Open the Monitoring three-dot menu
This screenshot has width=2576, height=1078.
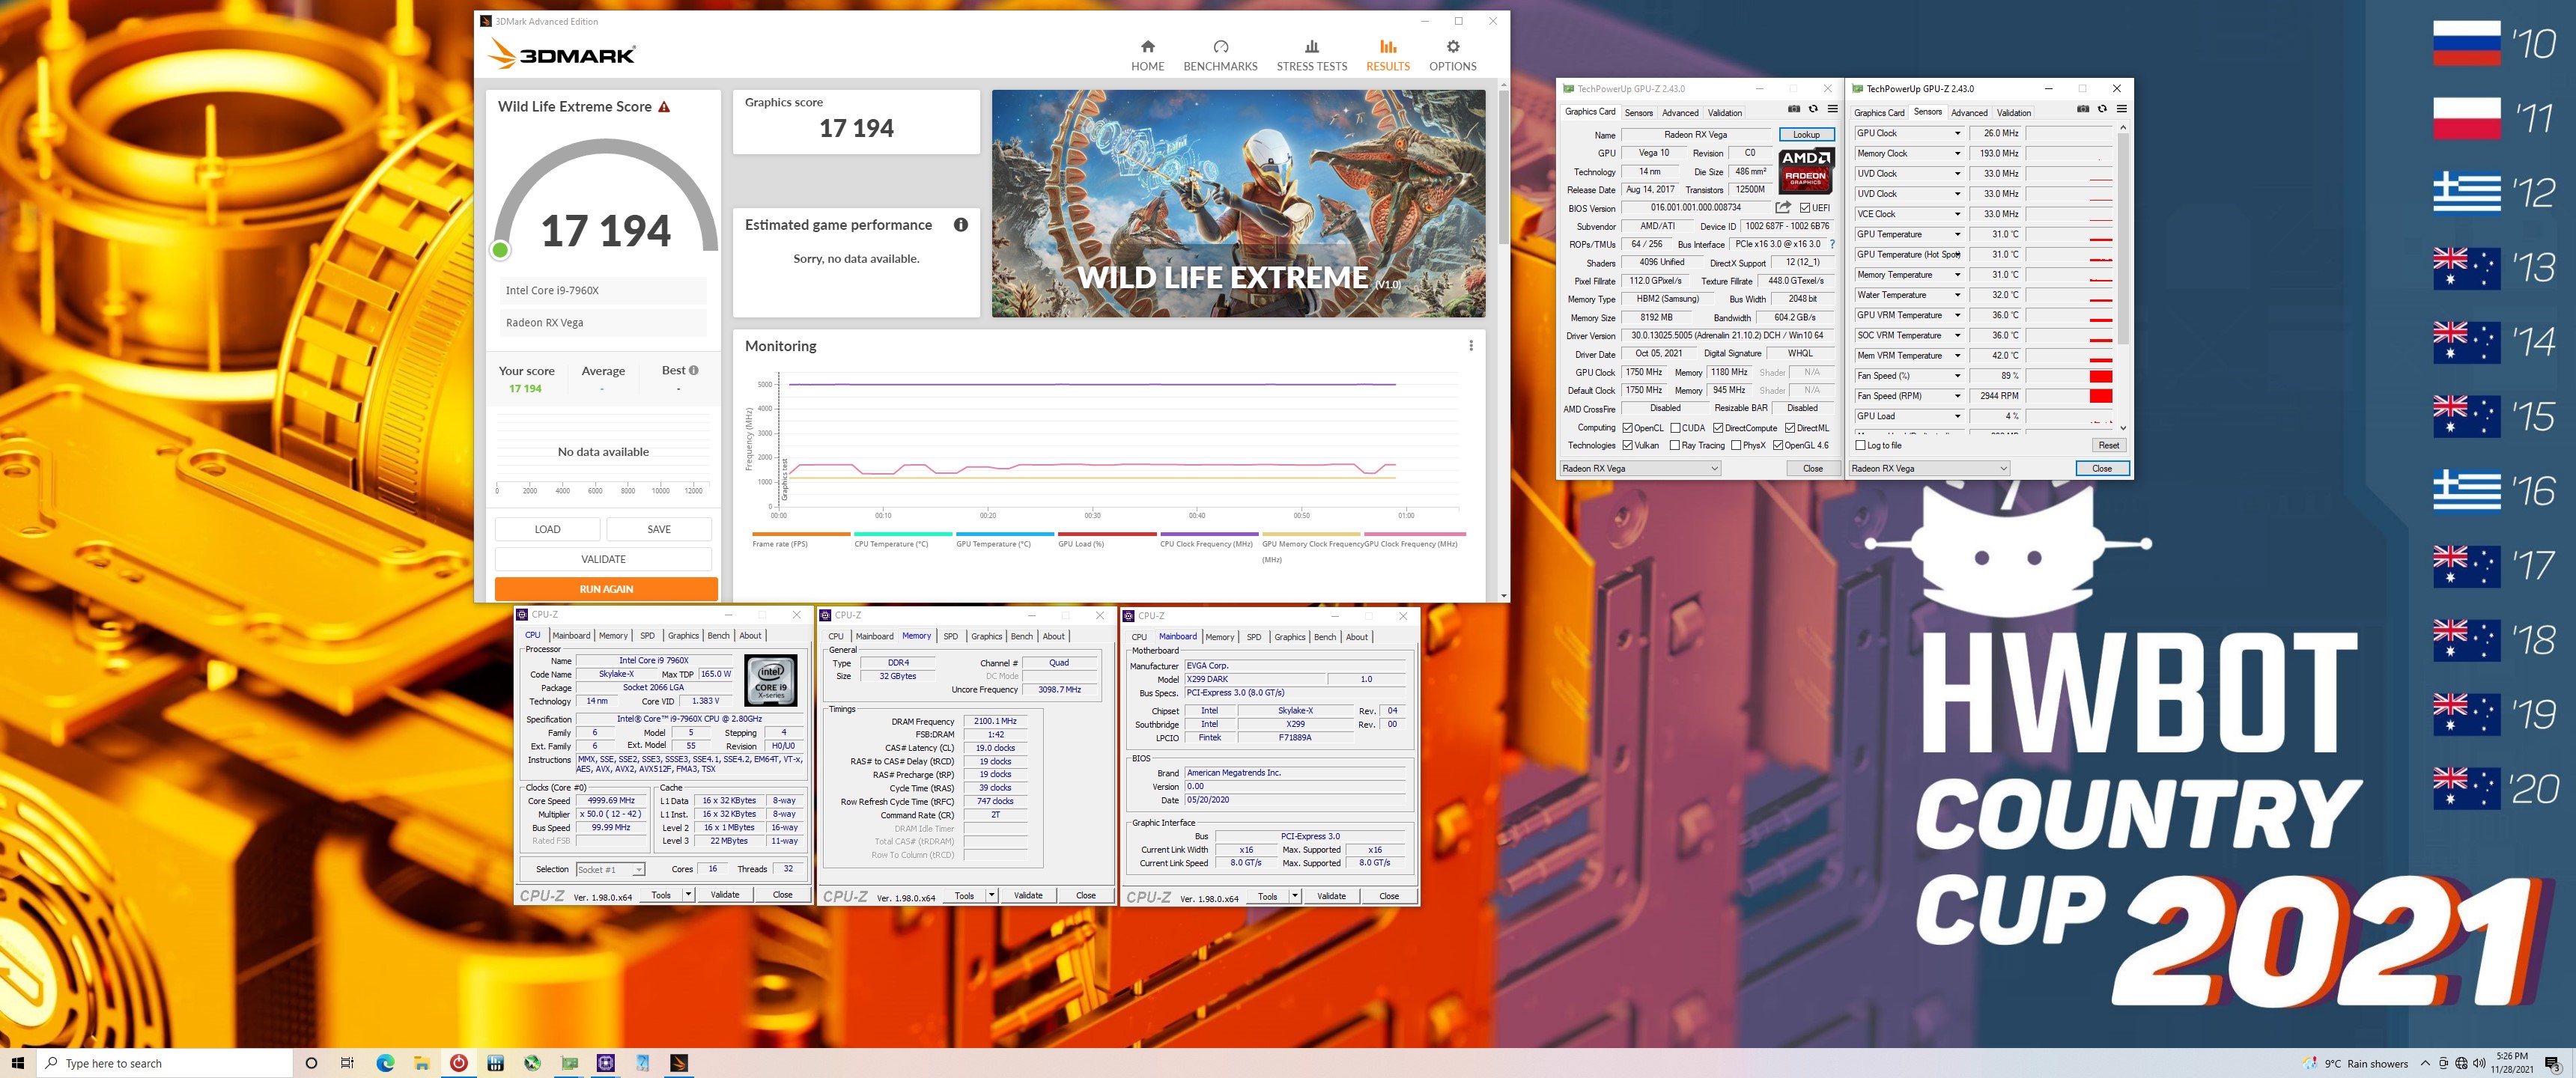click(x=1470, y=346)
